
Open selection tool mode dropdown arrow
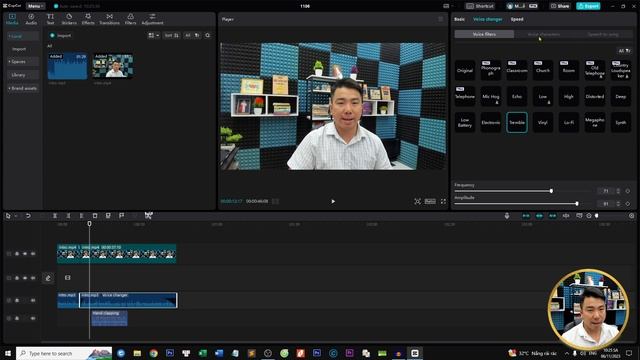click(16, 216)
